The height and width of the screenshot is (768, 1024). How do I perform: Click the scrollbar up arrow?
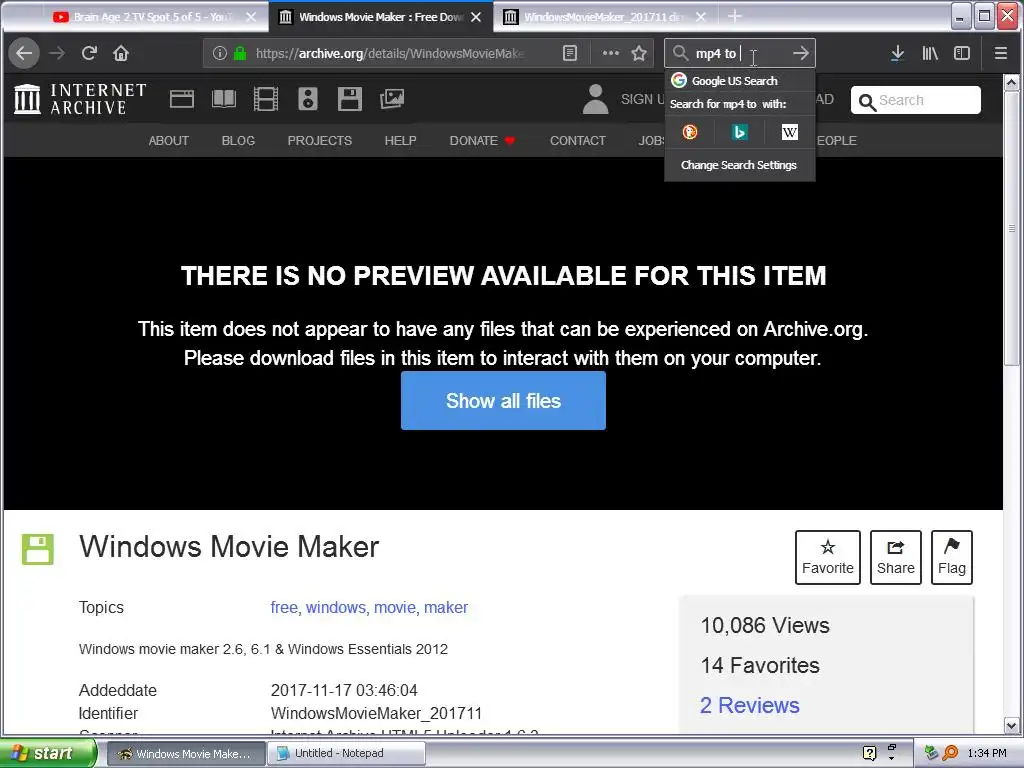click(1011, 82)
